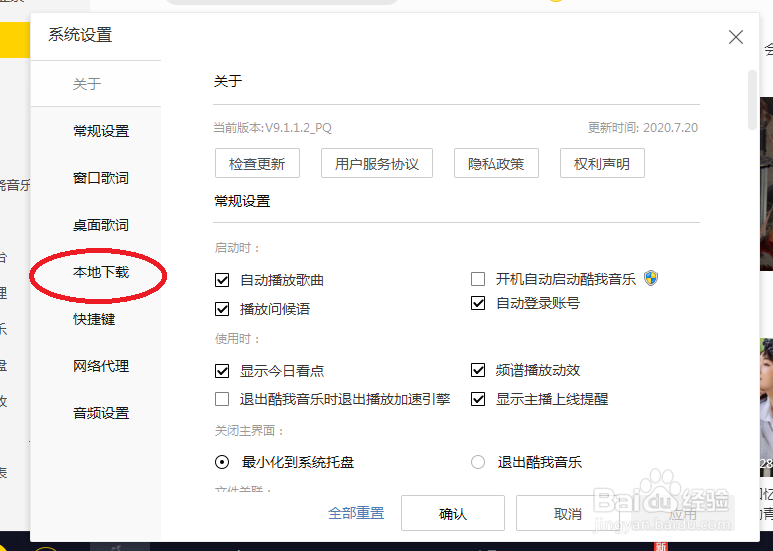Open the 快捷键 settings section
Screen dimensions: 773x551
[94, 319]
